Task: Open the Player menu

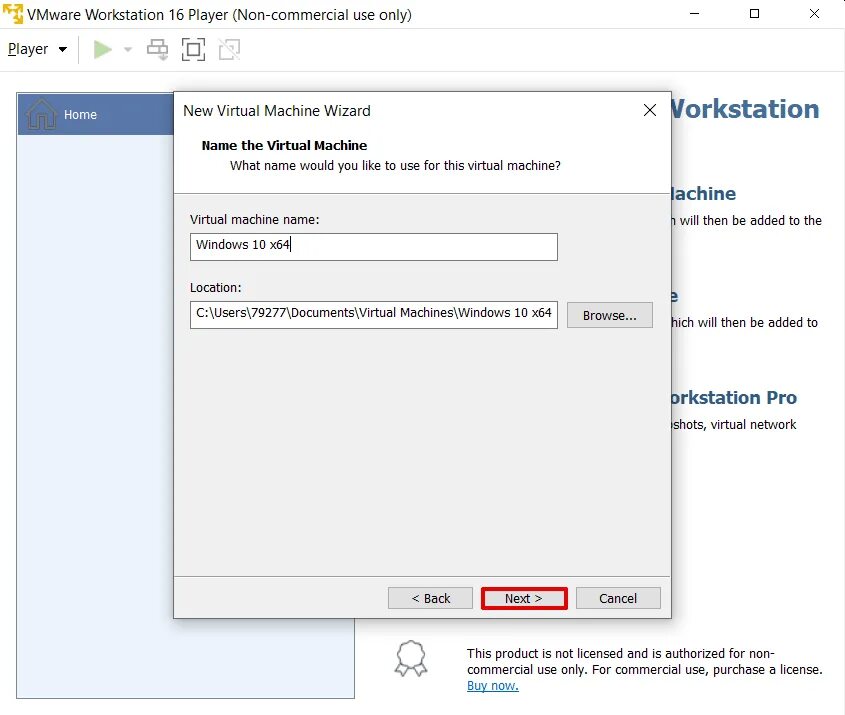Action: point(37,49)
